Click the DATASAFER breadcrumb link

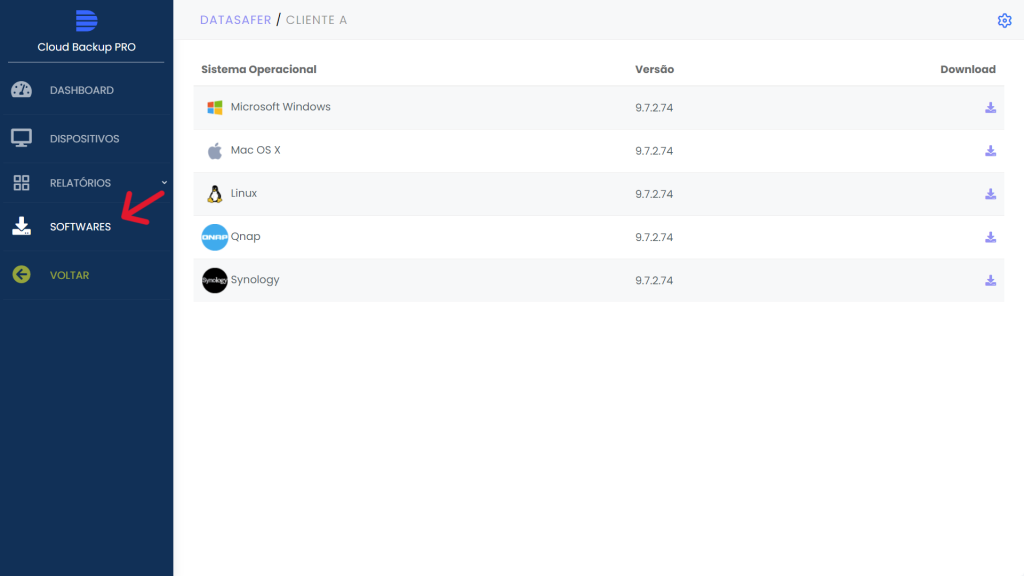(235, 20)
